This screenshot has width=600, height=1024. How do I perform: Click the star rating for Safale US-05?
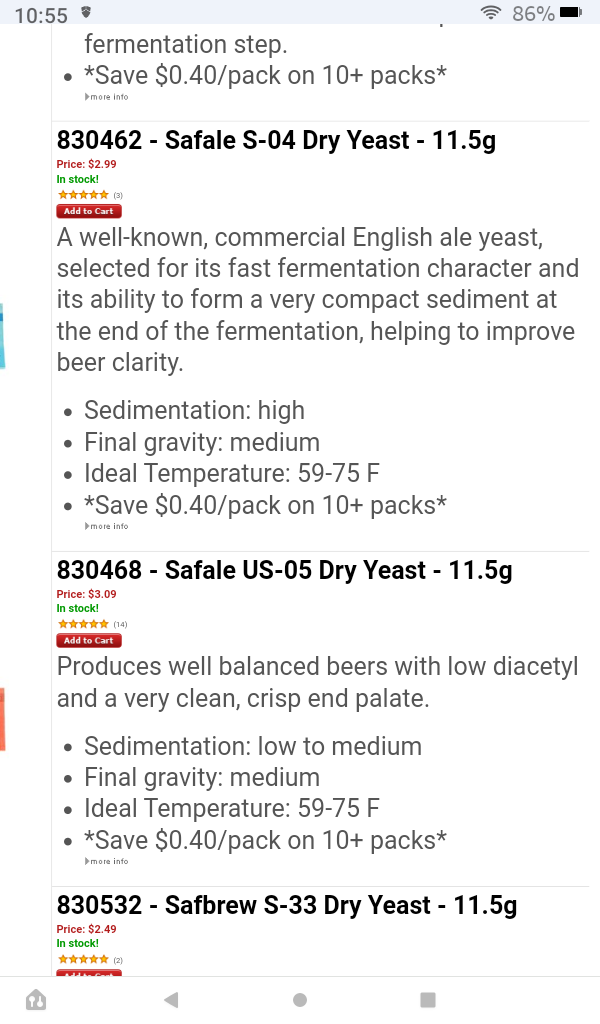click(x=83, y=624)
